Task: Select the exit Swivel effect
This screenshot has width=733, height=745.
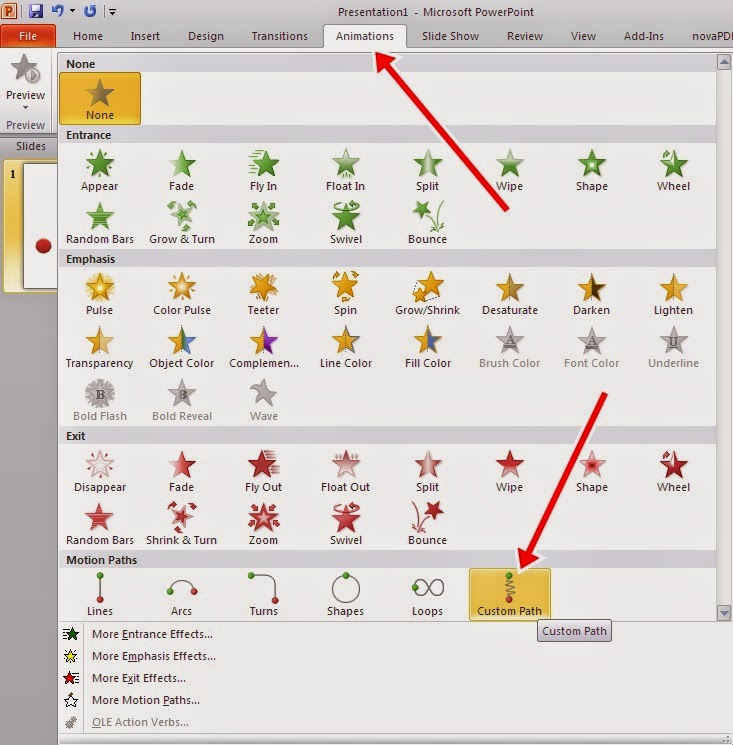Action: click(345, 524)
